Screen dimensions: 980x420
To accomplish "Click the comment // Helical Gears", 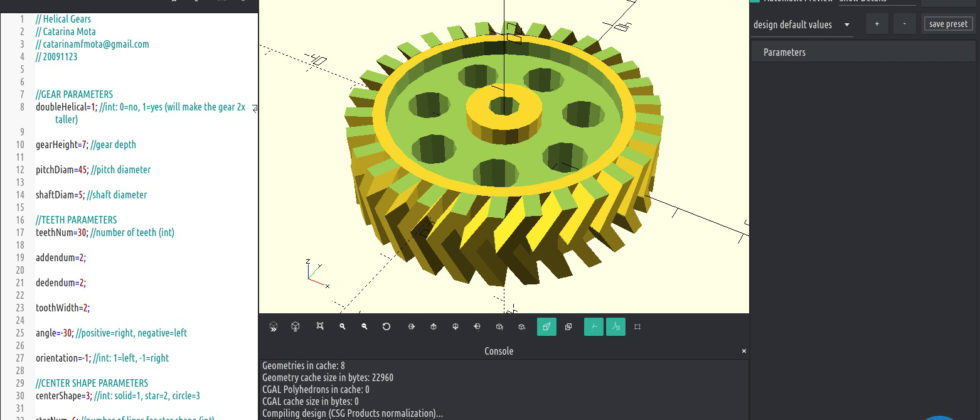I will 63,19.
